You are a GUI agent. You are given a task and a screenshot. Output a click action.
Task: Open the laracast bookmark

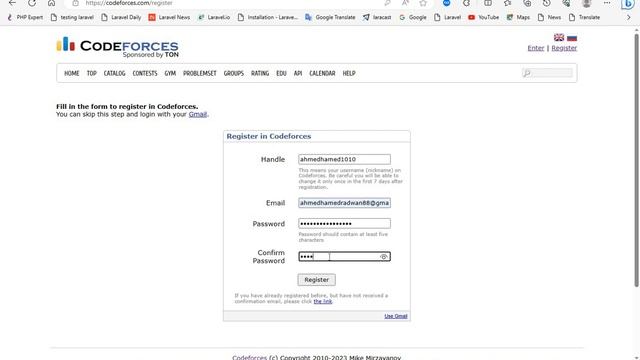(377, 17)
